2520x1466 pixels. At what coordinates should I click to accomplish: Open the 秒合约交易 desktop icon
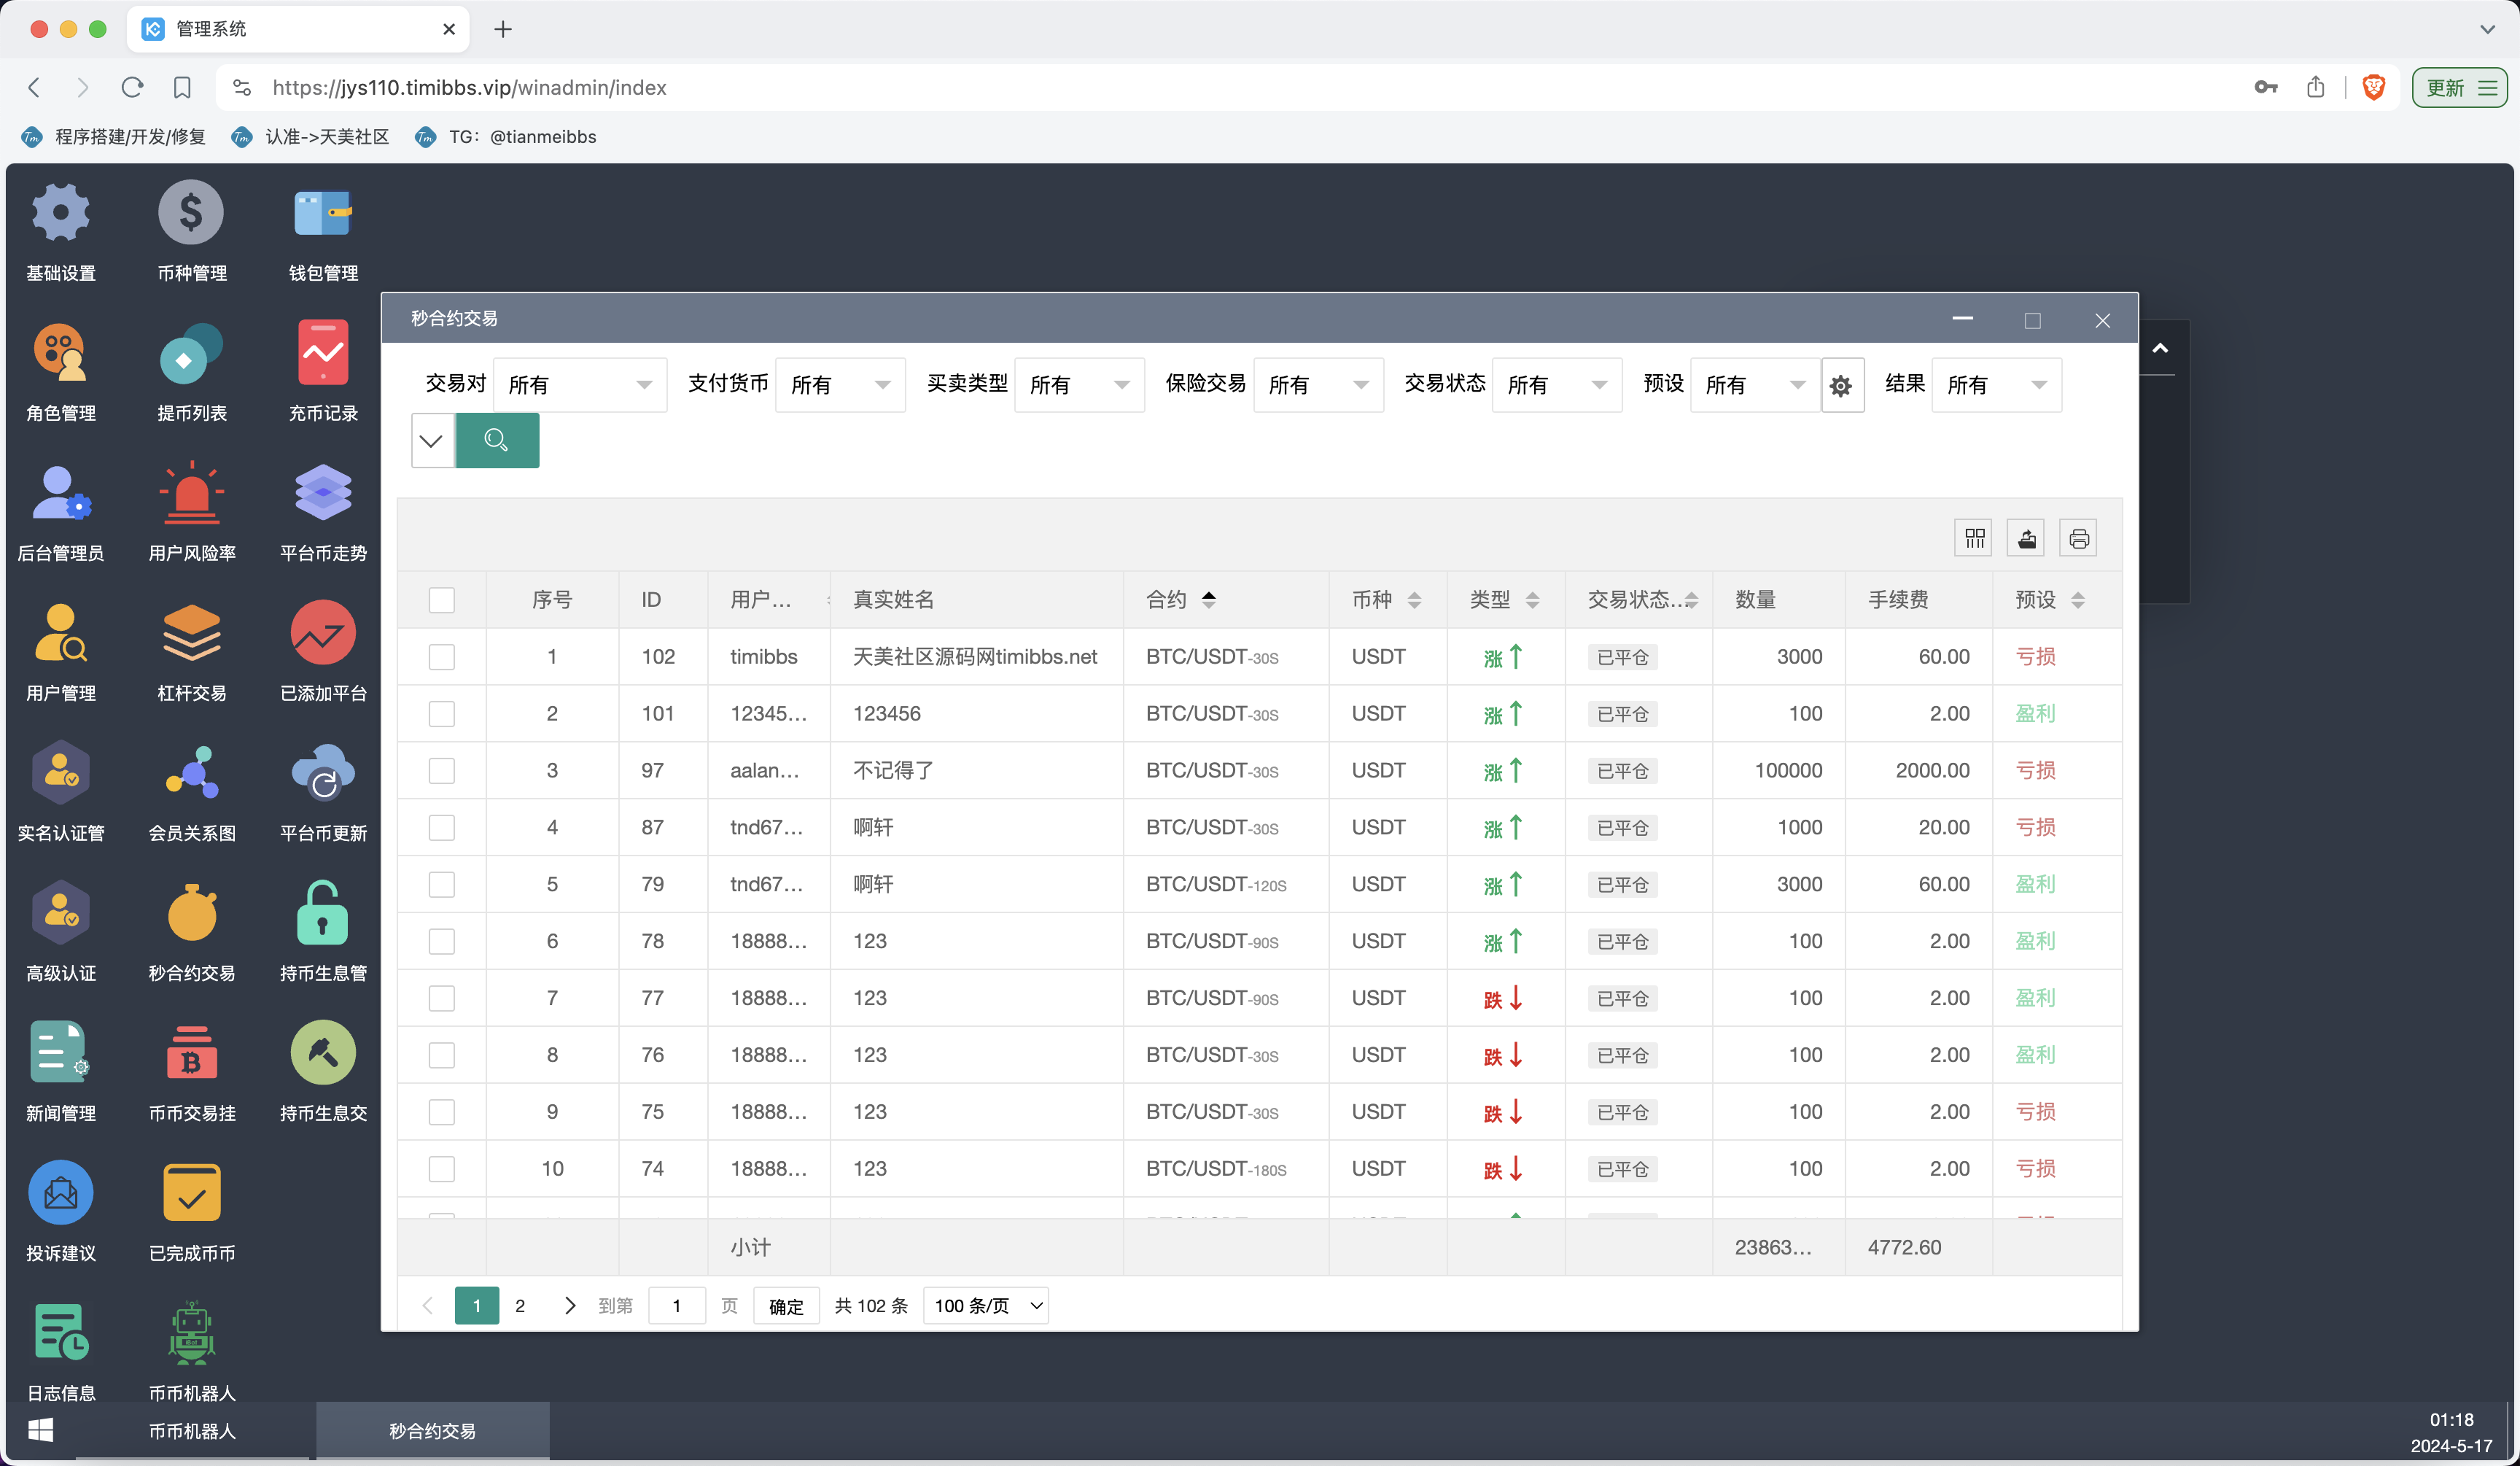tap(191, 912)
